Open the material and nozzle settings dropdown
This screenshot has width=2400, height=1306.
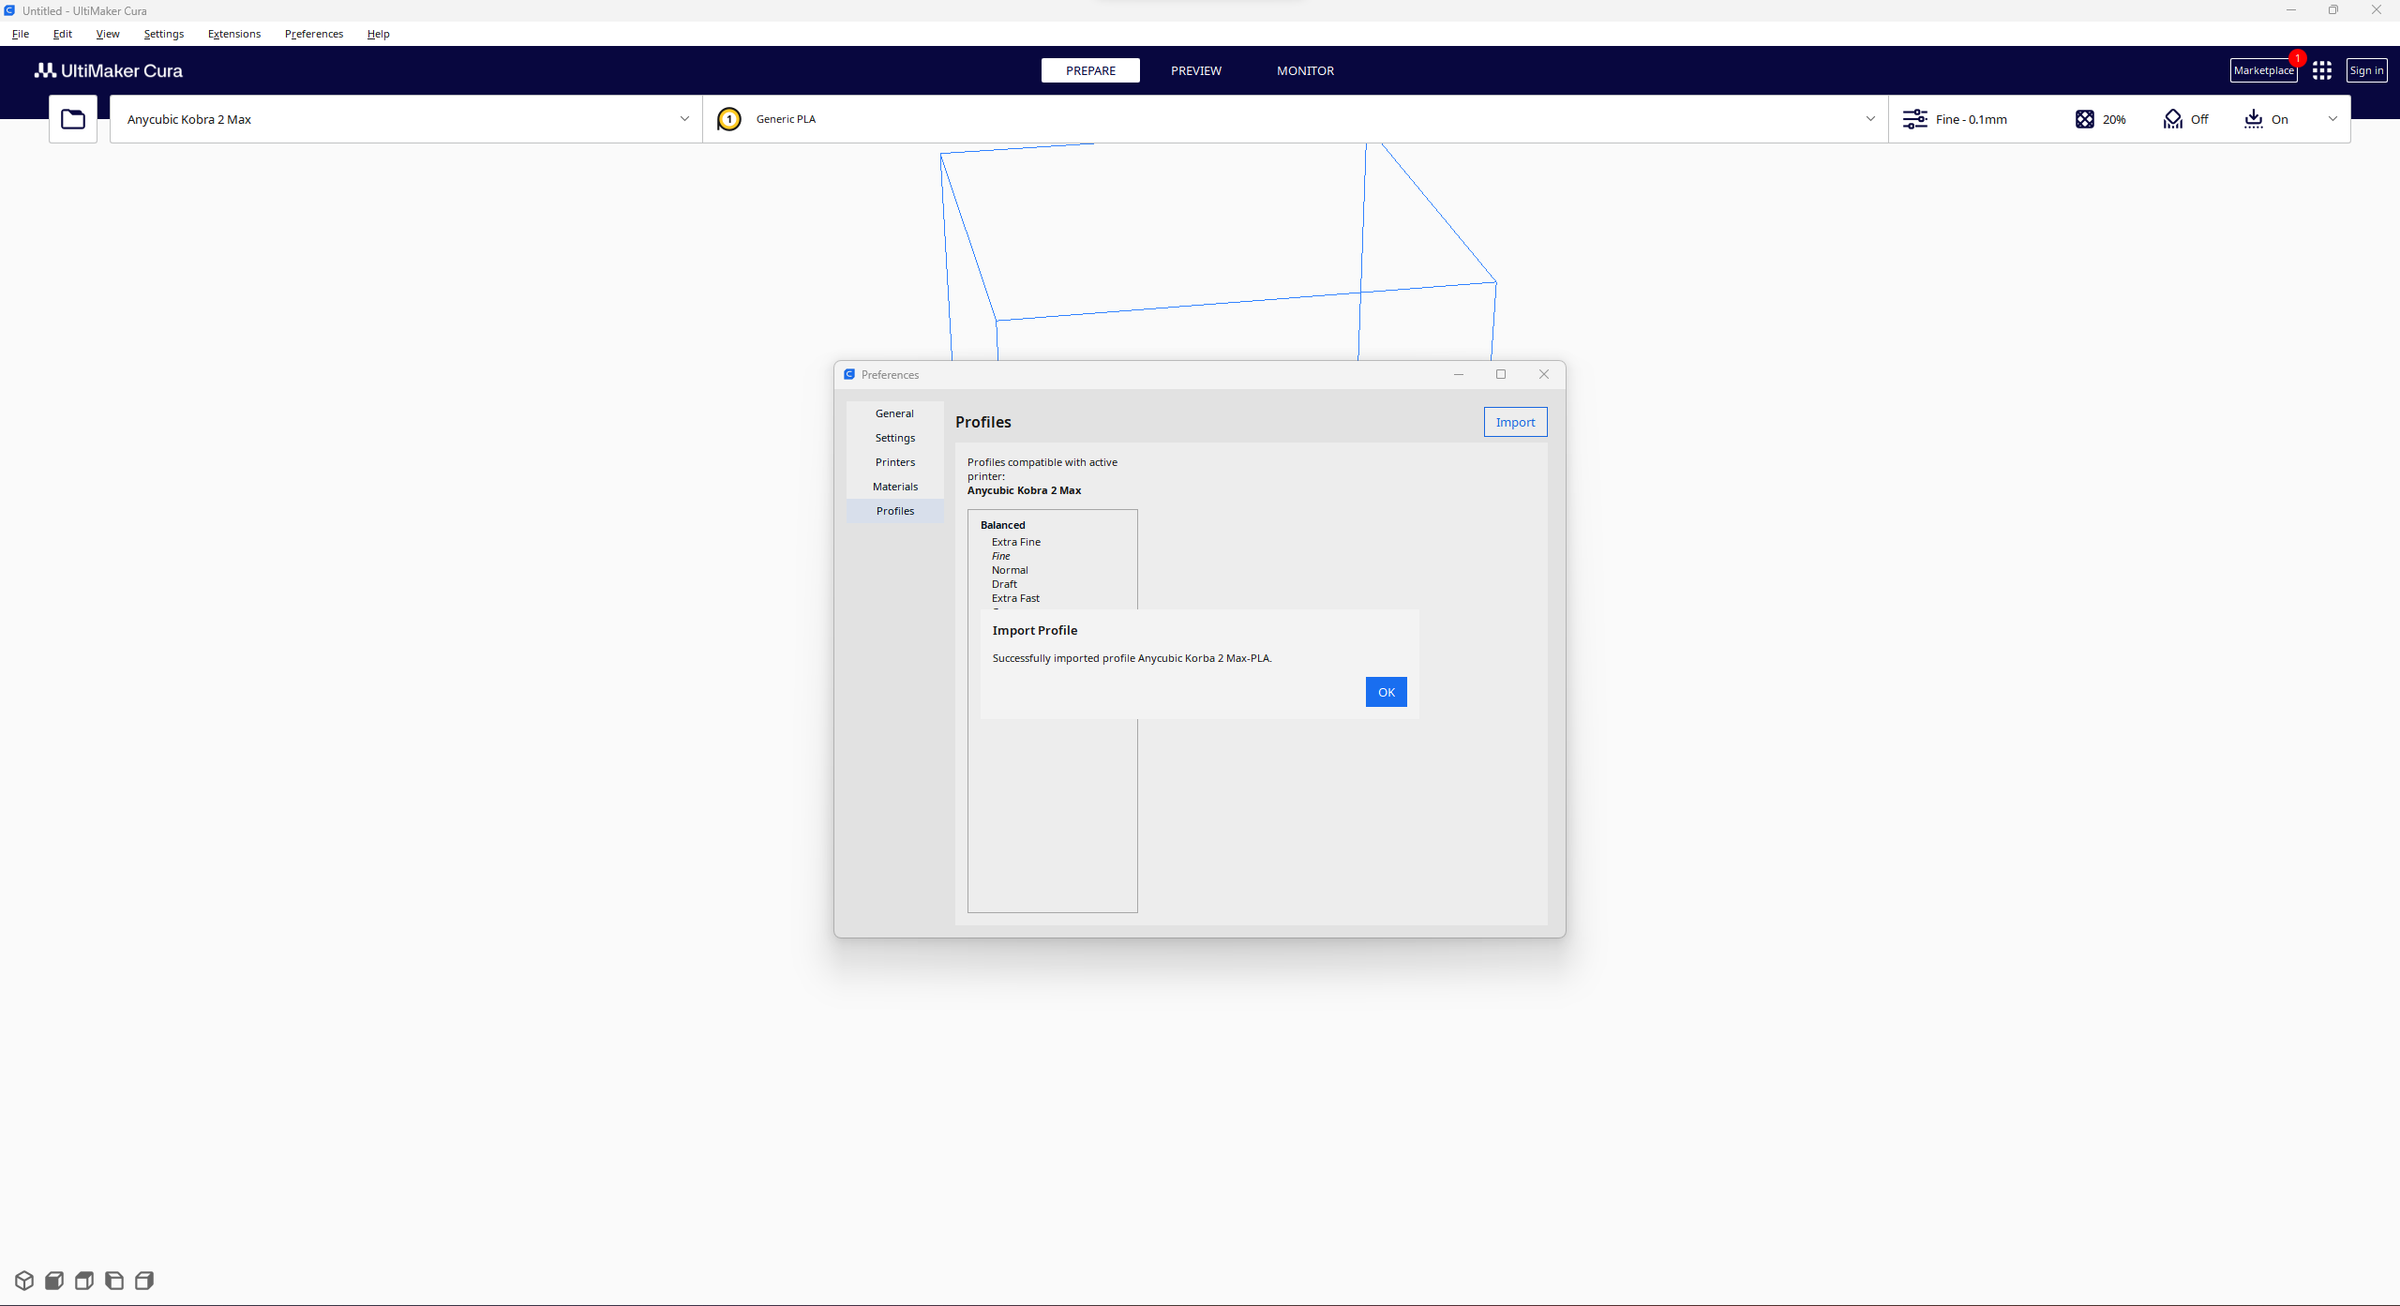tap(1870, 119)
